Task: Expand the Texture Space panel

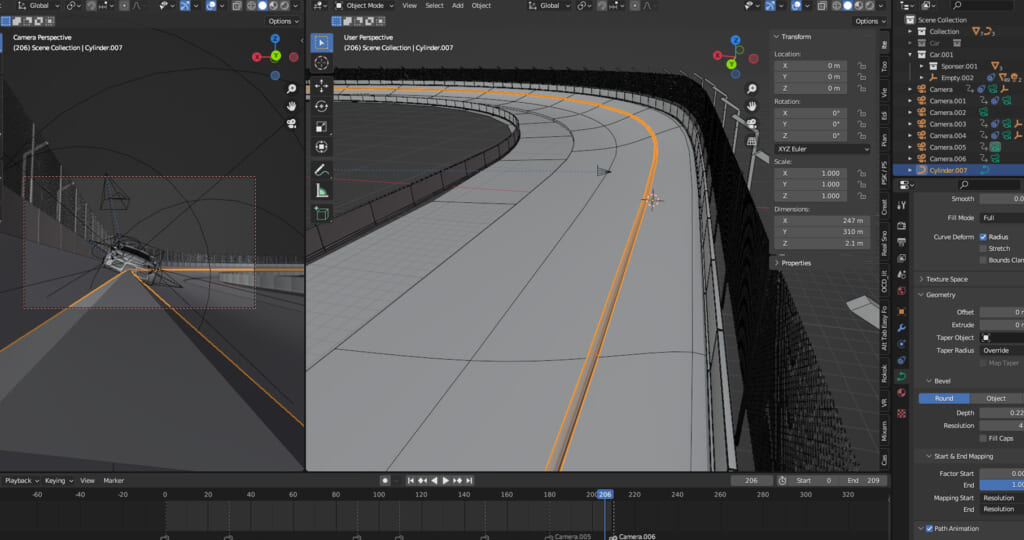Action: click(945, 279)
